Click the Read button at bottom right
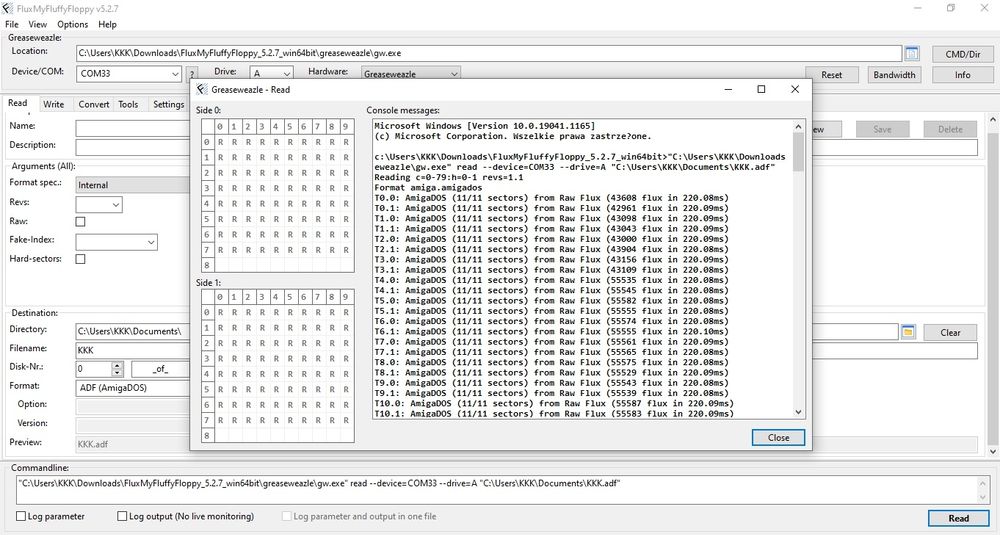Image resolution: width=1000 pixels, height=535 pixels. tap(959, 518)
